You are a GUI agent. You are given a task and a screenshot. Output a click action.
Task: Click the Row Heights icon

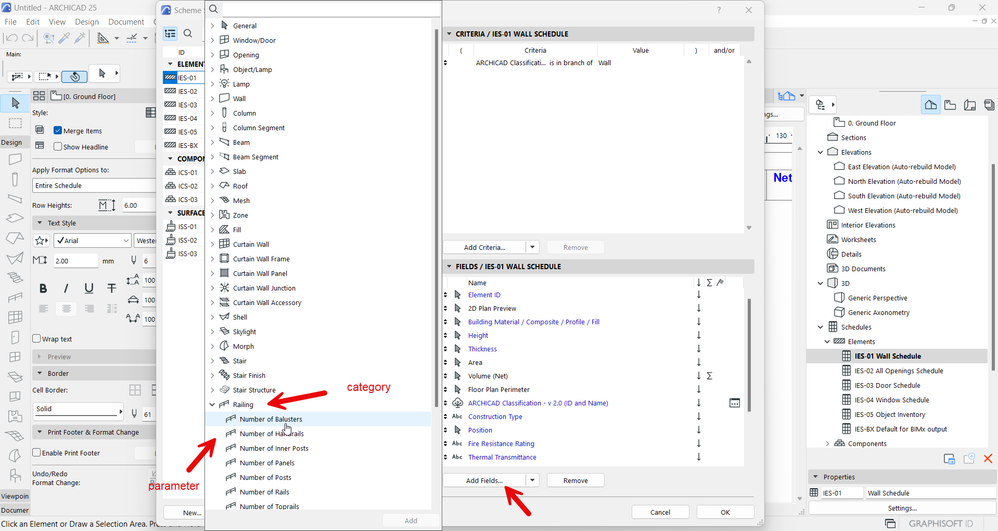(x=106, y=205)
